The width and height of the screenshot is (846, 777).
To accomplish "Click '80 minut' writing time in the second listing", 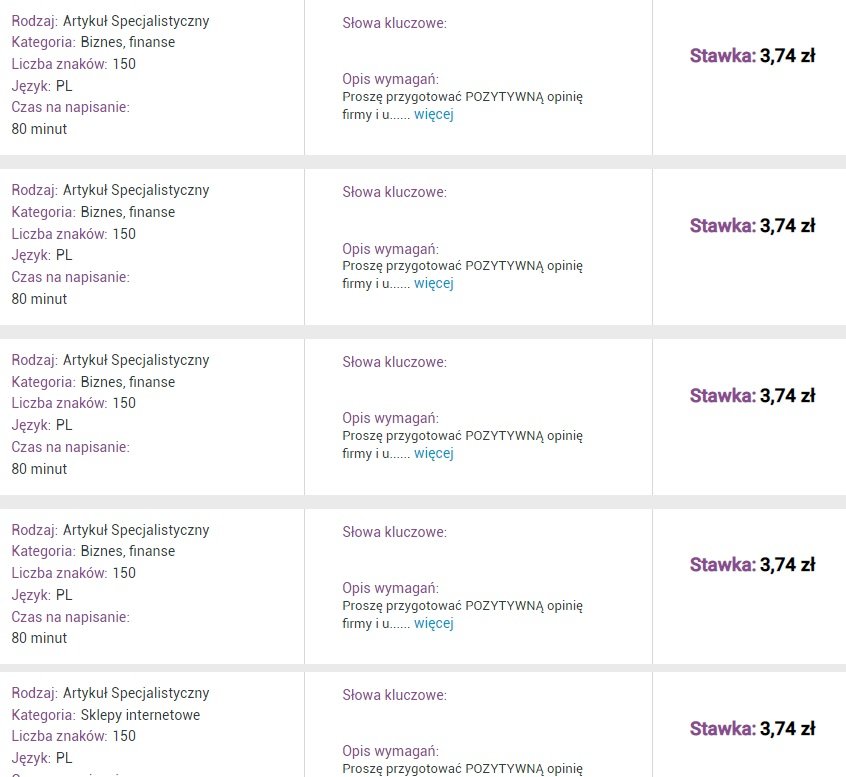I will click(39, 299).
